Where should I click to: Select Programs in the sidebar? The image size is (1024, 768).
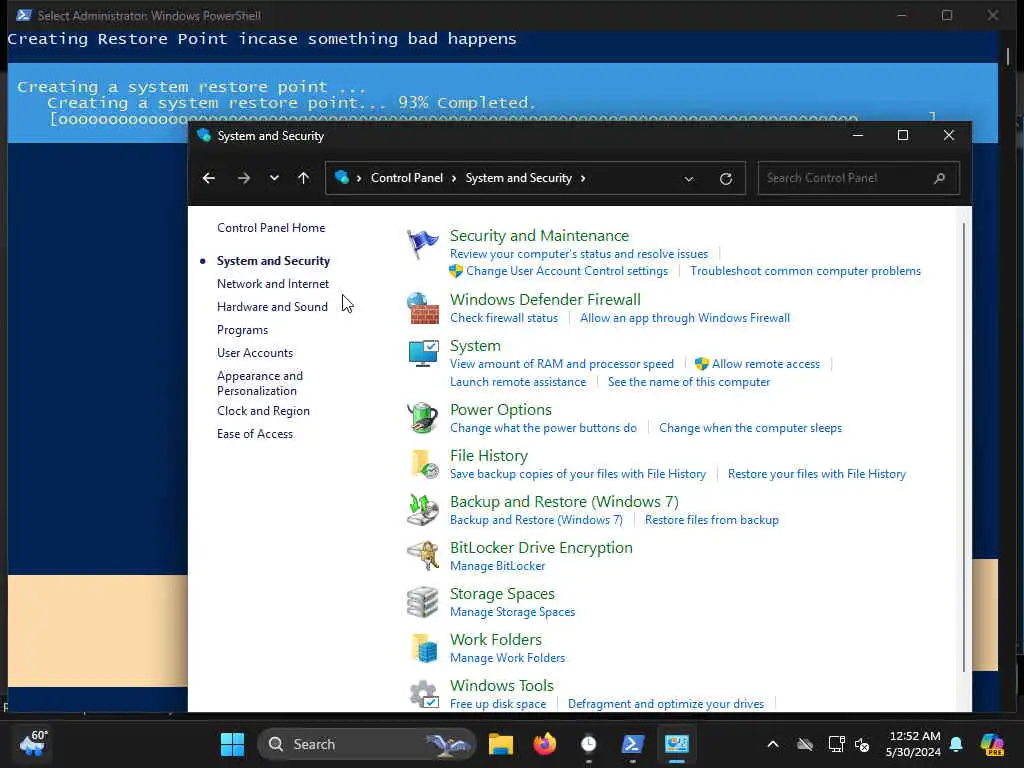pos(242,330)
